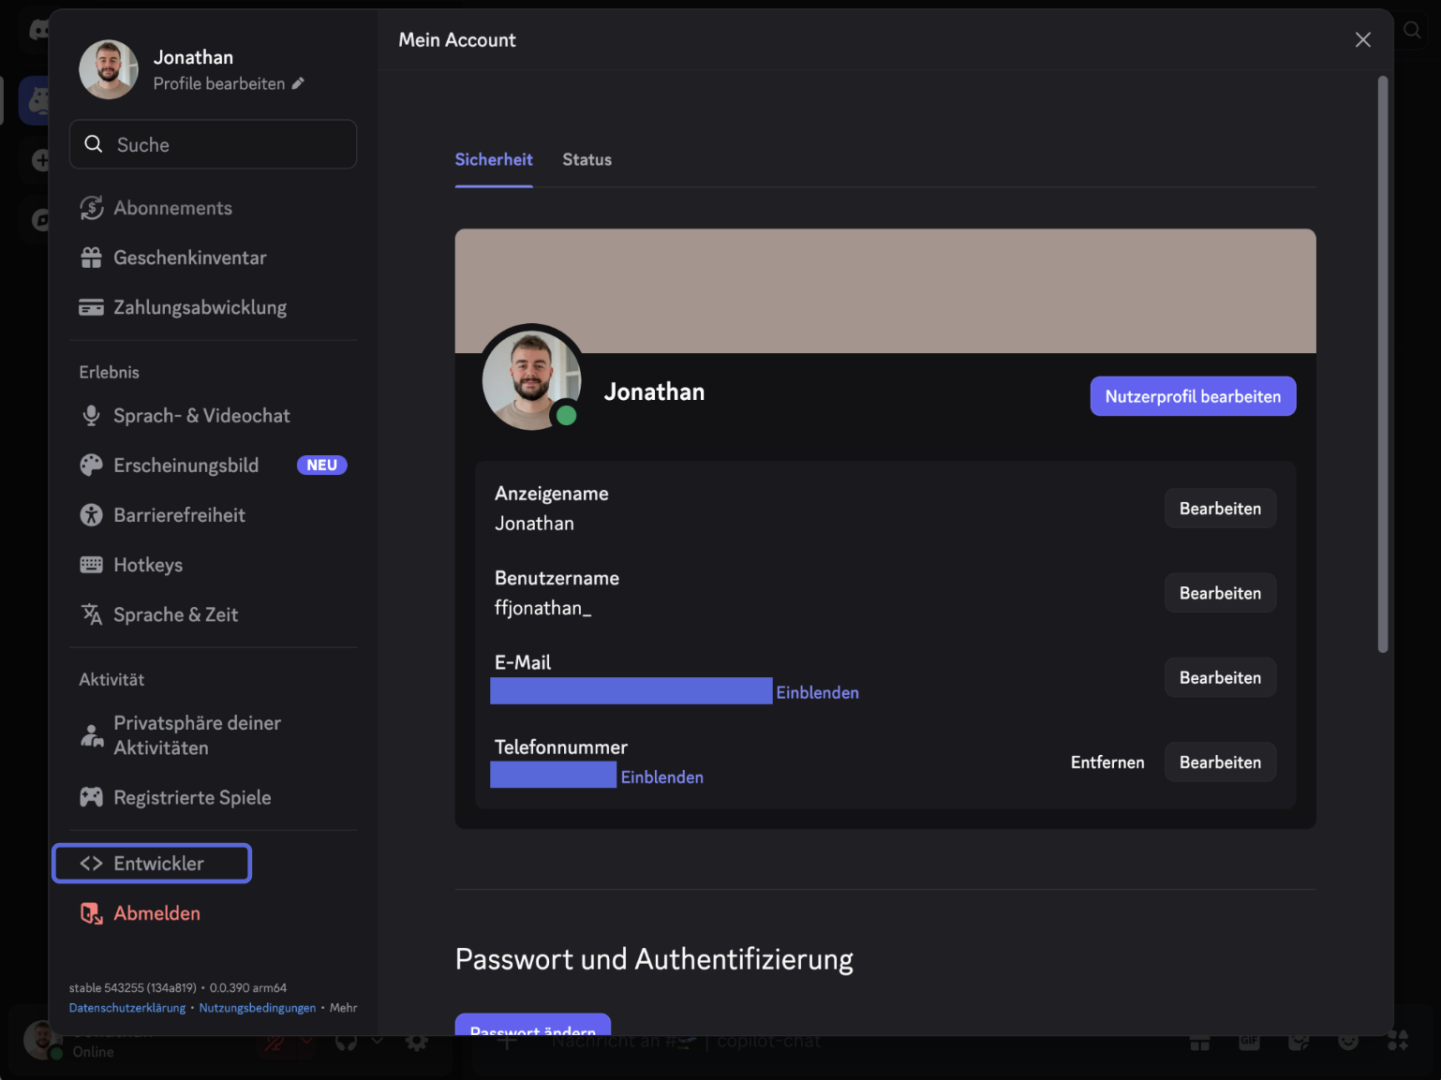Viewport: 1441px width, 1080px height.
Task: Show the hidden E-Mail with Einblenden
Action: click(817, 693)
